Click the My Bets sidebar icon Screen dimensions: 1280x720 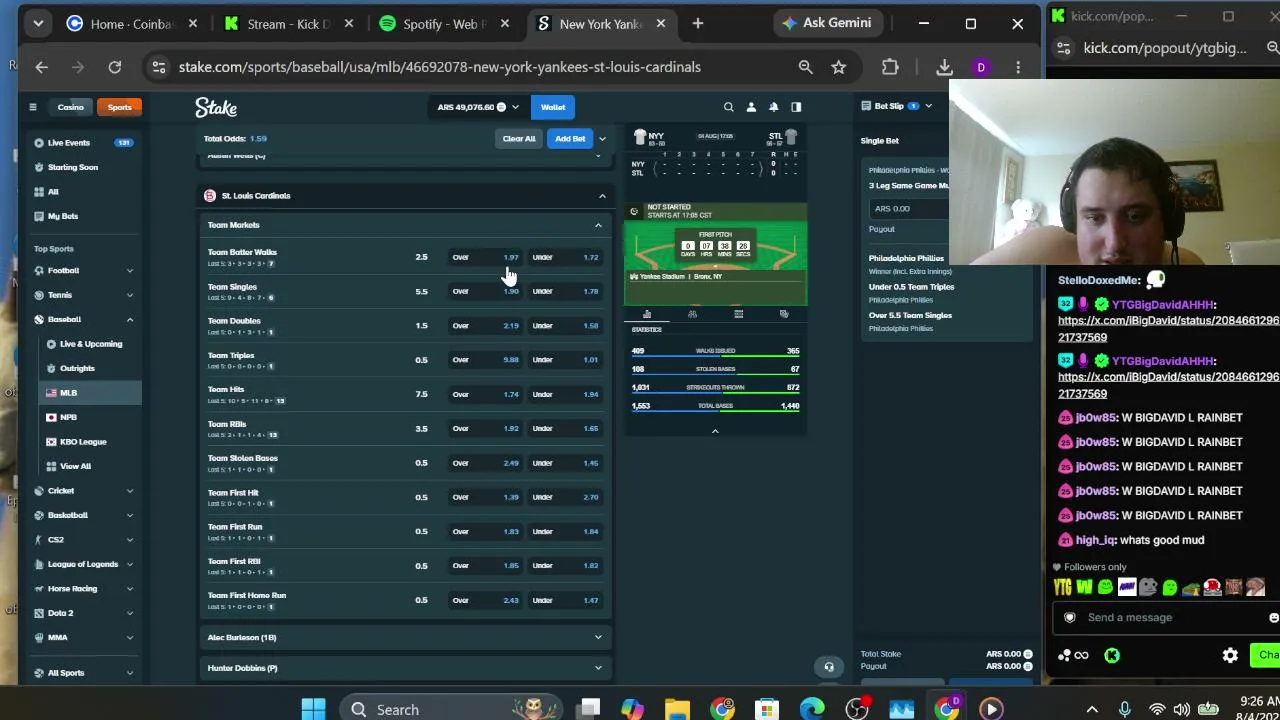tap(39, 216)
